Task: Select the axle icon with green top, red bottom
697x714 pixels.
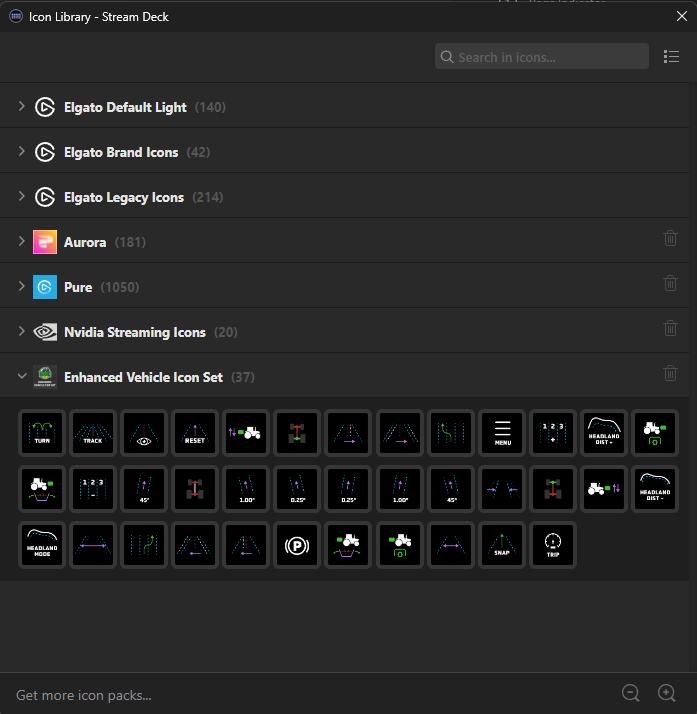Action: coord(553,489)
